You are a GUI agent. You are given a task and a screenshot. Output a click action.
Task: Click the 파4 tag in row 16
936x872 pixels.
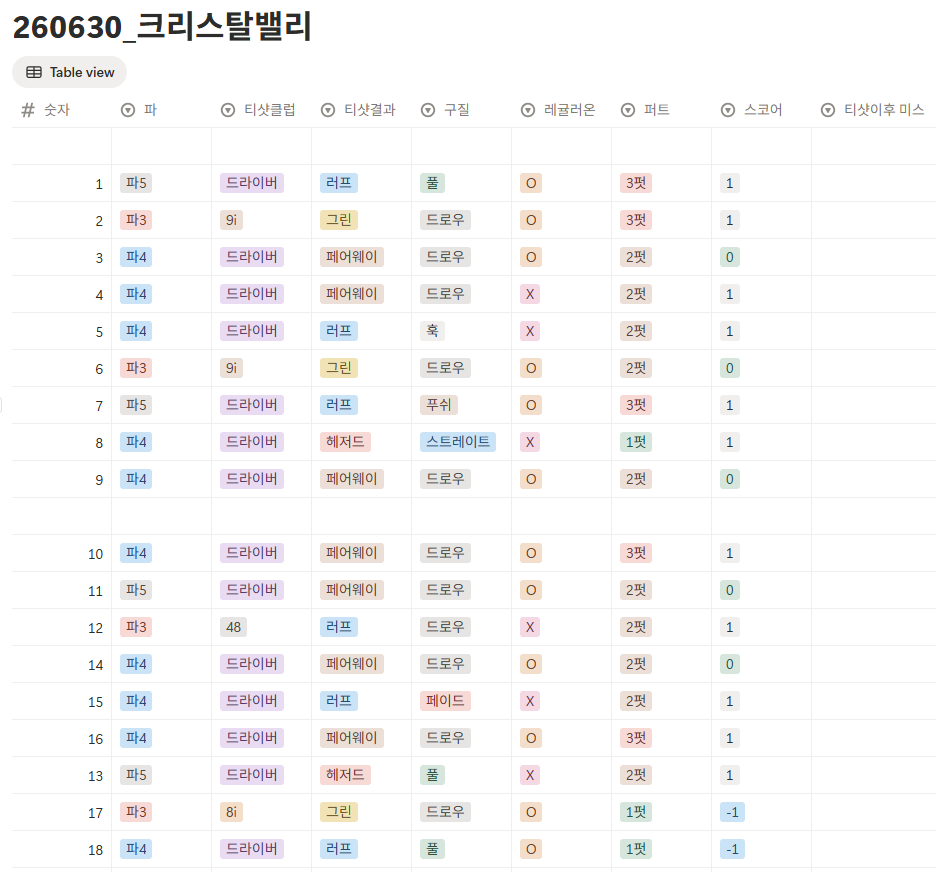136,738
